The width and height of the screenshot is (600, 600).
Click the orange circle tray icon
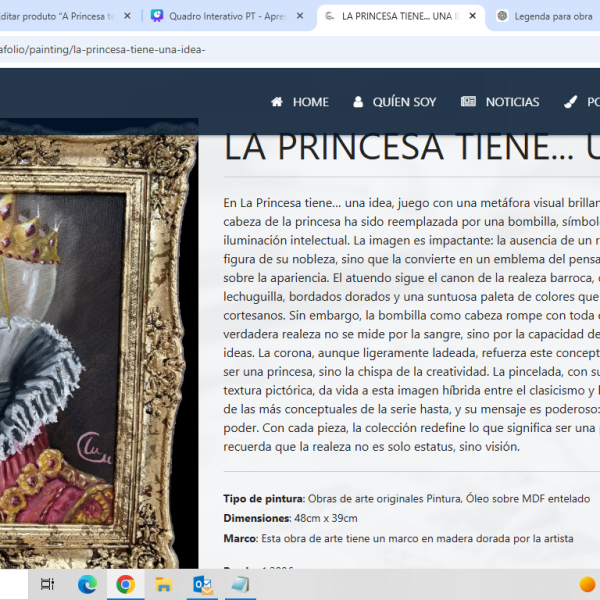(588, 585)
